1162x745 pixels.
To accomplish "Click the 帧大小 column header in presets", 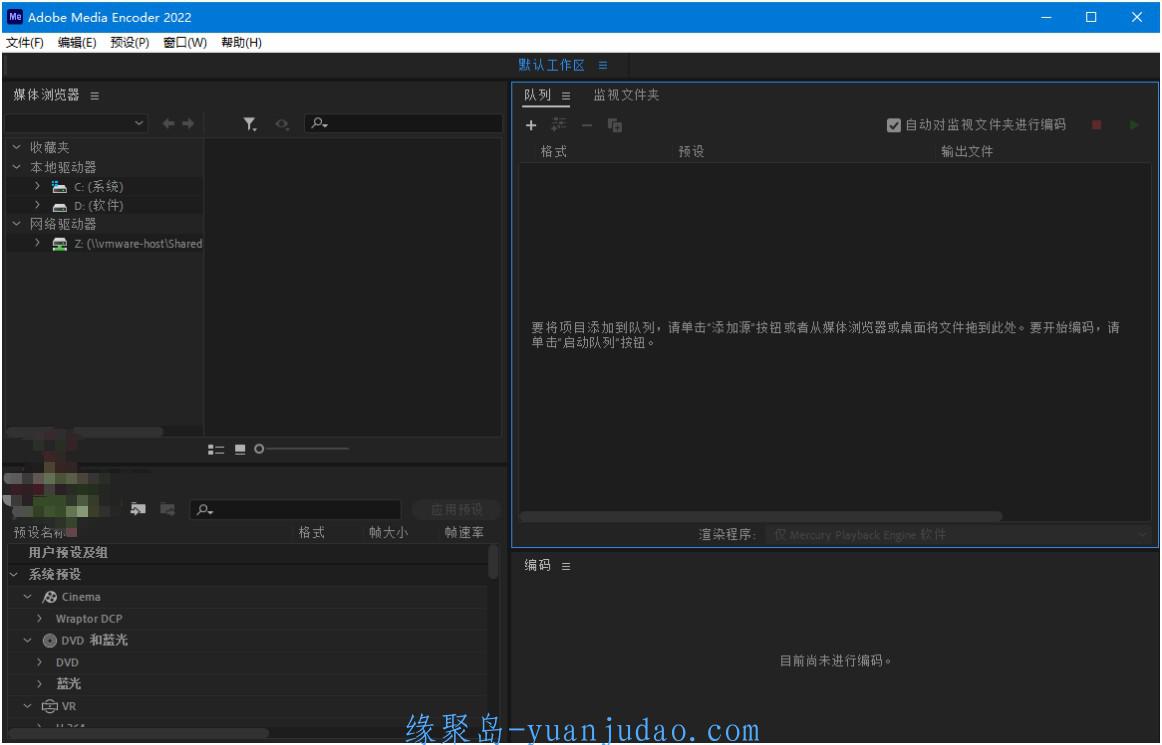I will 388,532.
